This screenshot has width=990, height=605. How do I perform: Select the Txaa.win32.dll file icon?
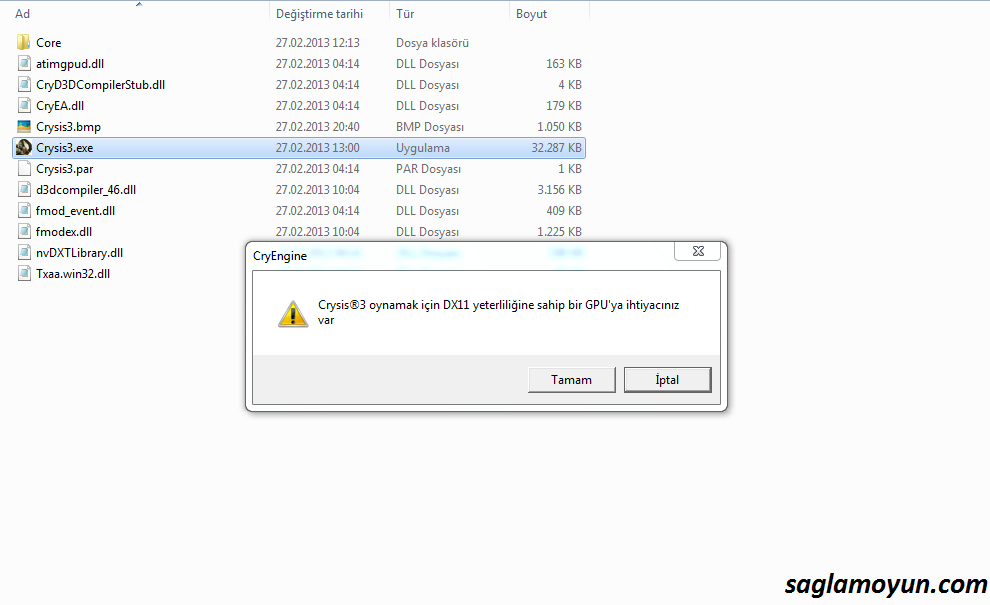point(24,273)
